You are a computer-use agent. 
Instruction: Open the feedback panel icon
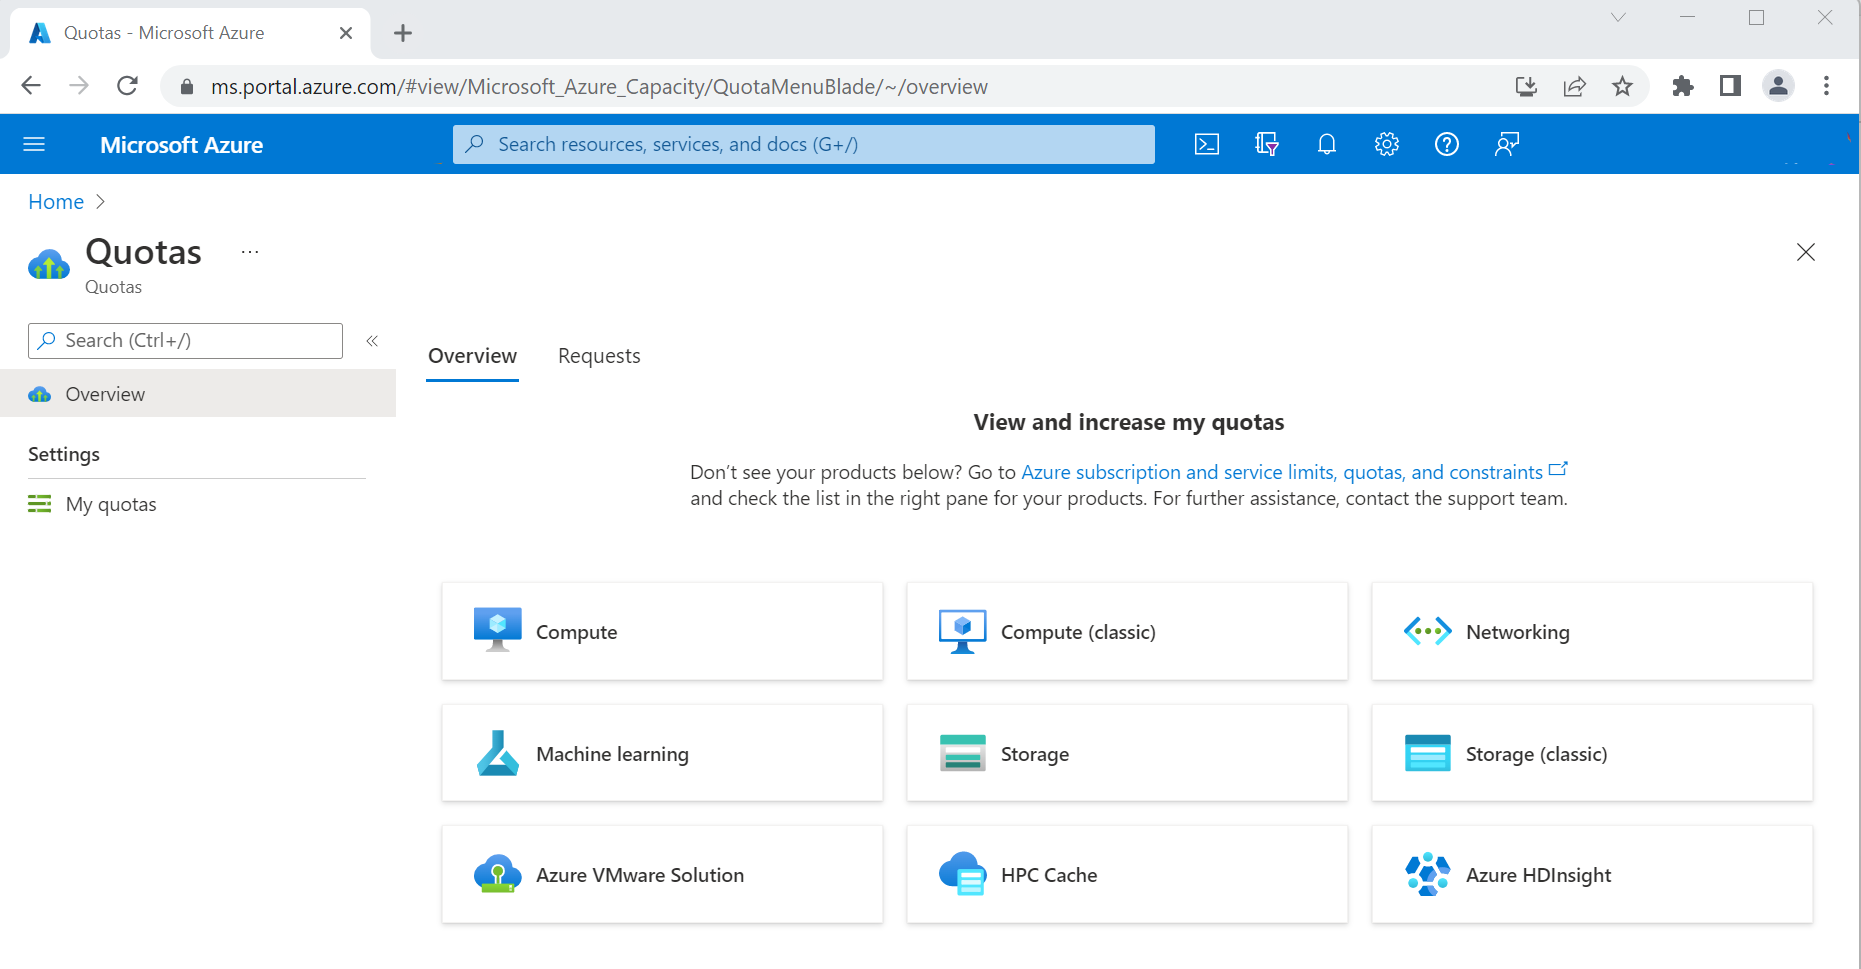(1507, 144)
